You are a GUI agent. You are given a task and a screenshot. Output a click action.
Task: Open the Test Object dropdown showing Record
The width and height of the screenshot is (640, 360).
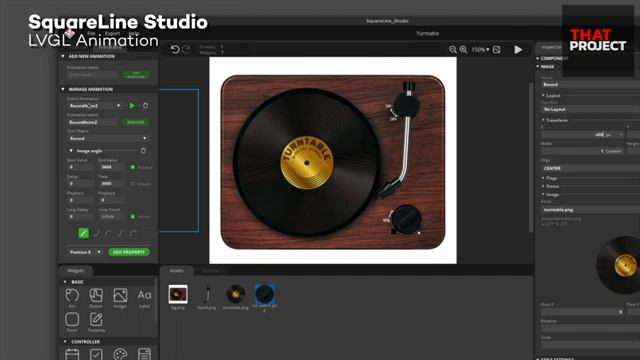click(x=107, y=138)
